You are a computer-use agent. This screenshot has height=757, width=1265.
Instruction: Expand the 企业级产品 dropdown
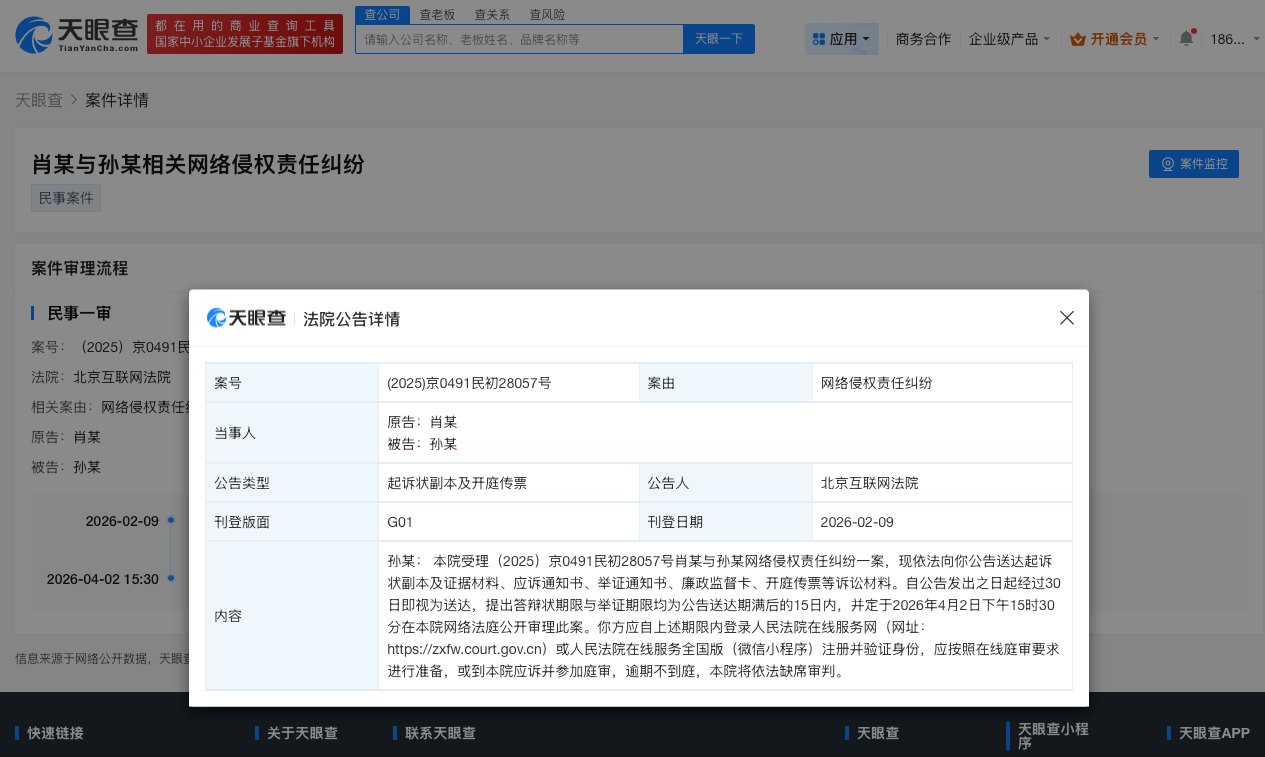[x=1009, y=39]
